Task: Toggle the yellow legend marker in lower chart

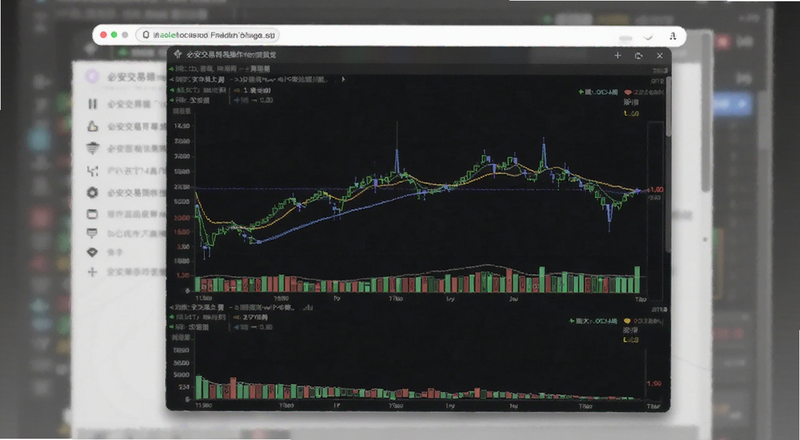Action: pyautogui.click(x=627, y=321)
